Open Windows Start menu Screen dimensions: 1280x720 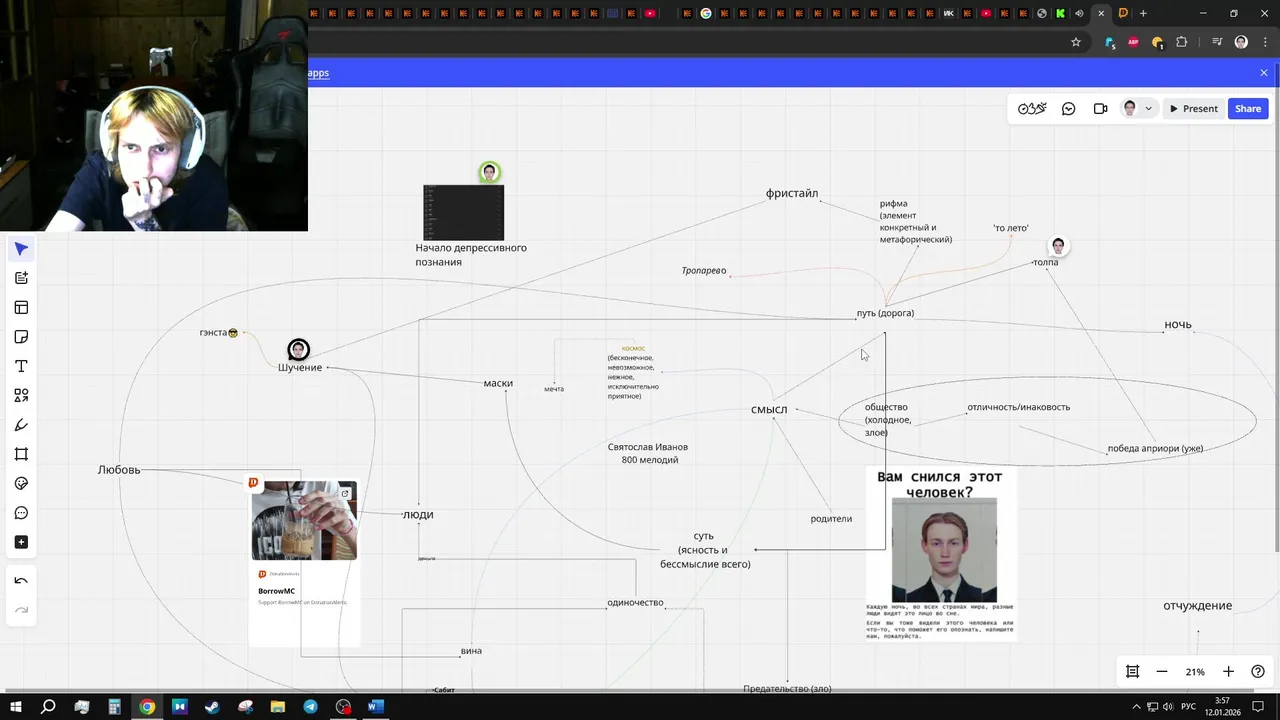pyautogui.click(x=15, y=707)
